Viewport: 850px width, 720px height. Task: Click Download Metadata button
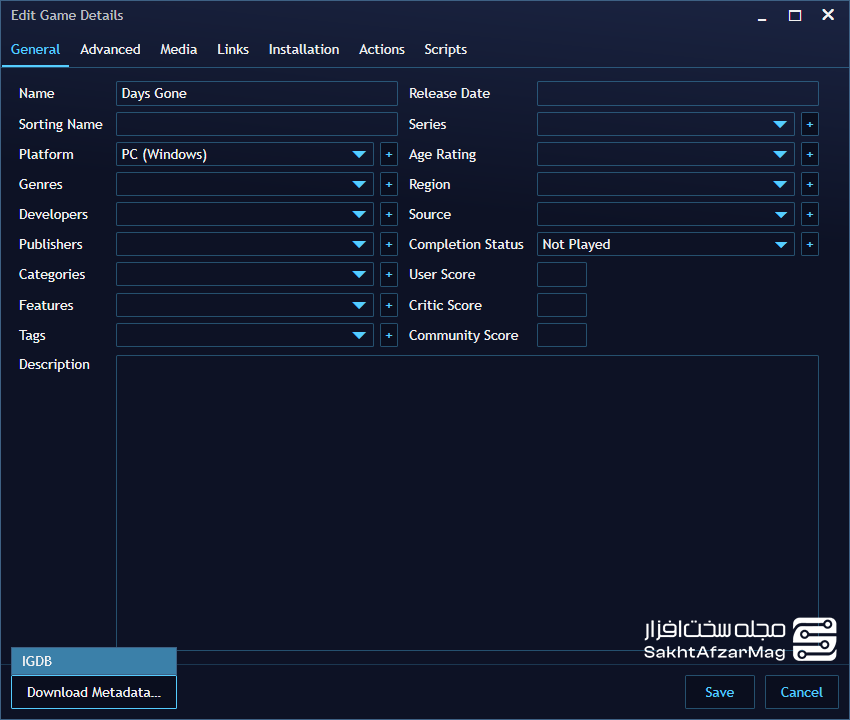[x=94, y=692]
